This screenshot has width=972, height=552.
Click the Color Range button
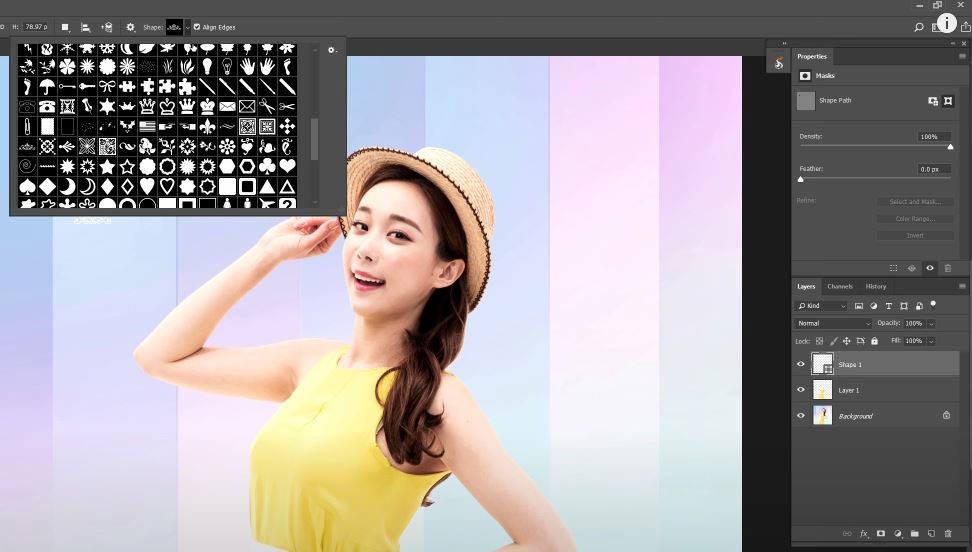(x=915, y=218)
